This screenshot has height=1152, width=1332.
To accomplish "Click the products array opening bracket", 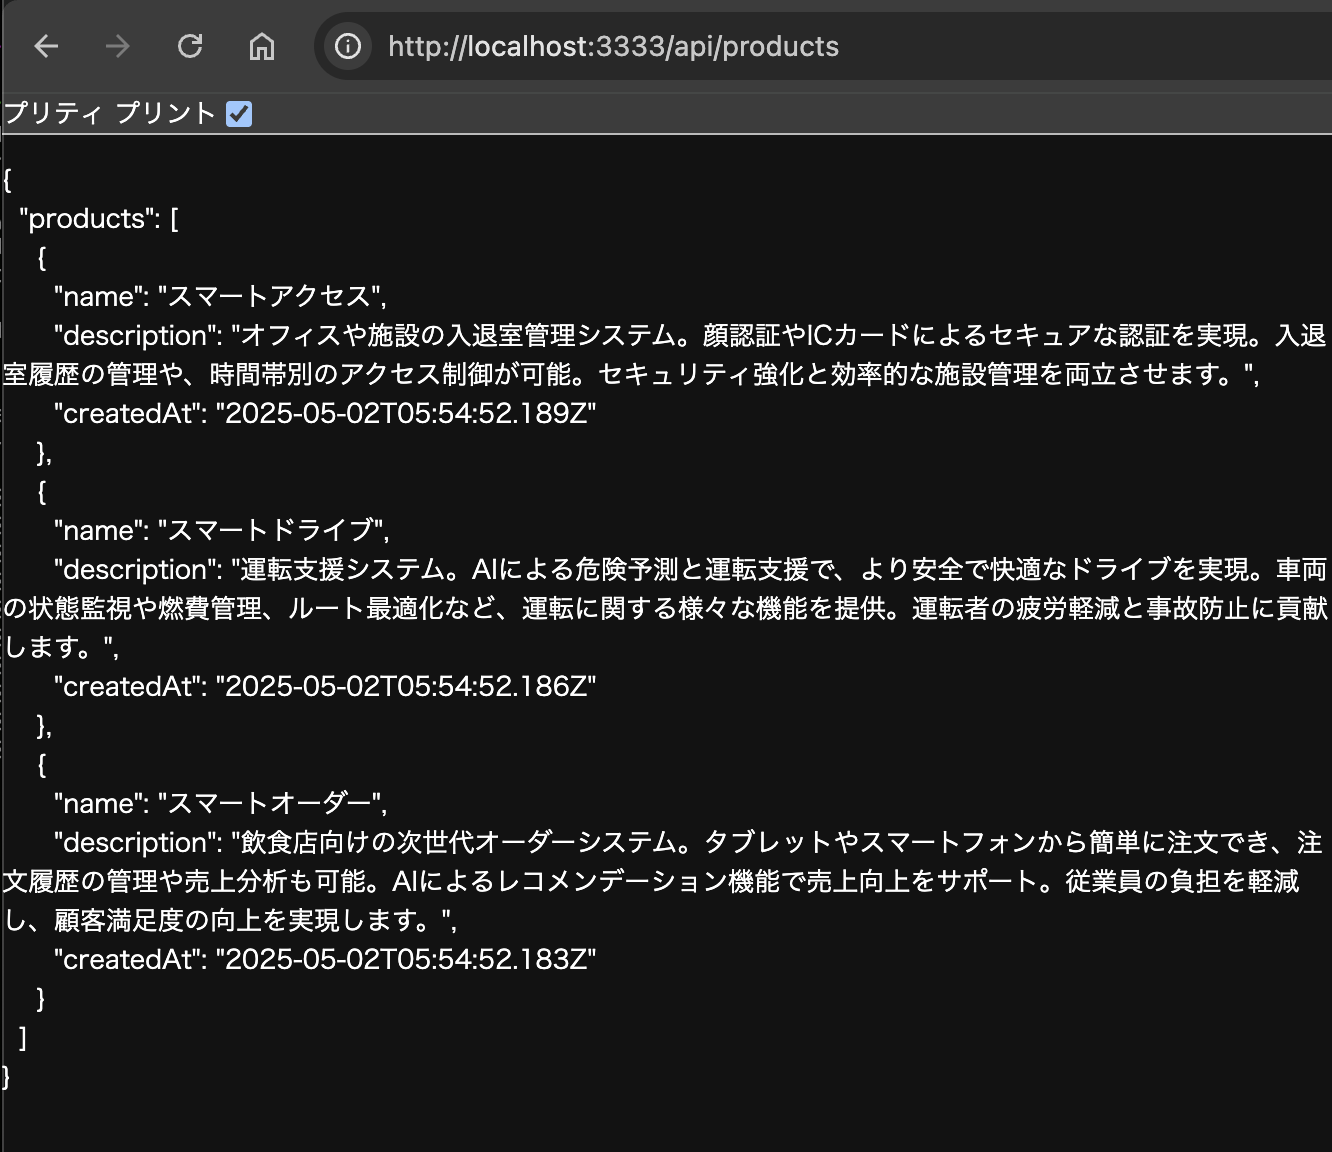I will 176,218.
